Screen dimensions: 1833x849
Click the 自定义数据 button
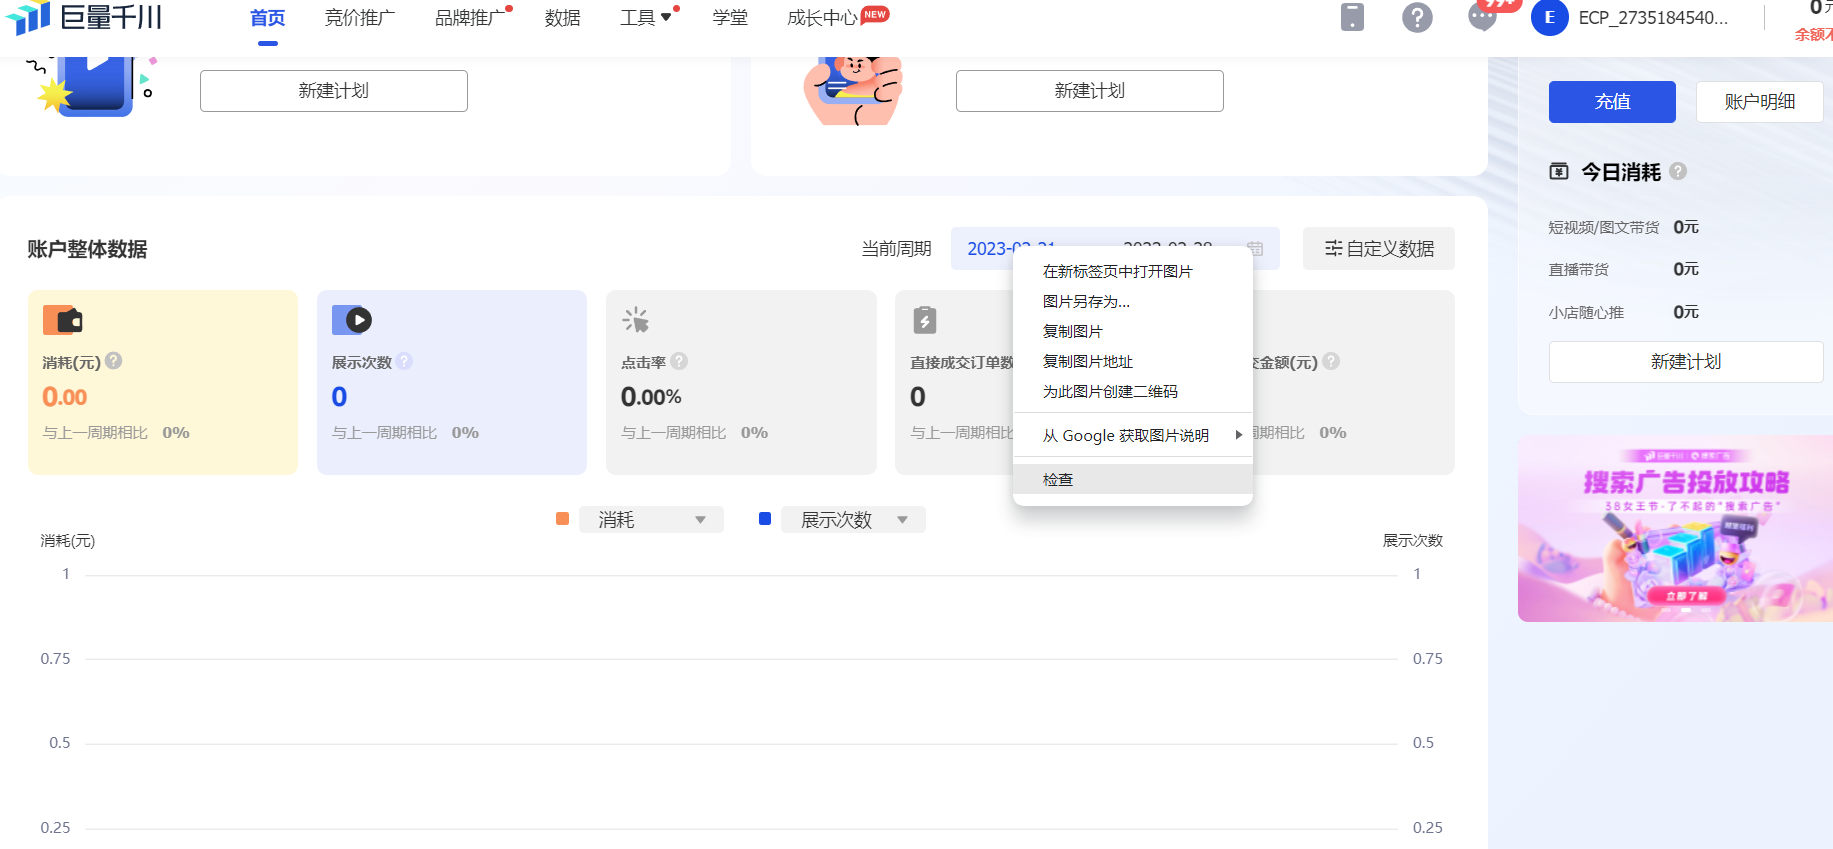[1379, 249]
